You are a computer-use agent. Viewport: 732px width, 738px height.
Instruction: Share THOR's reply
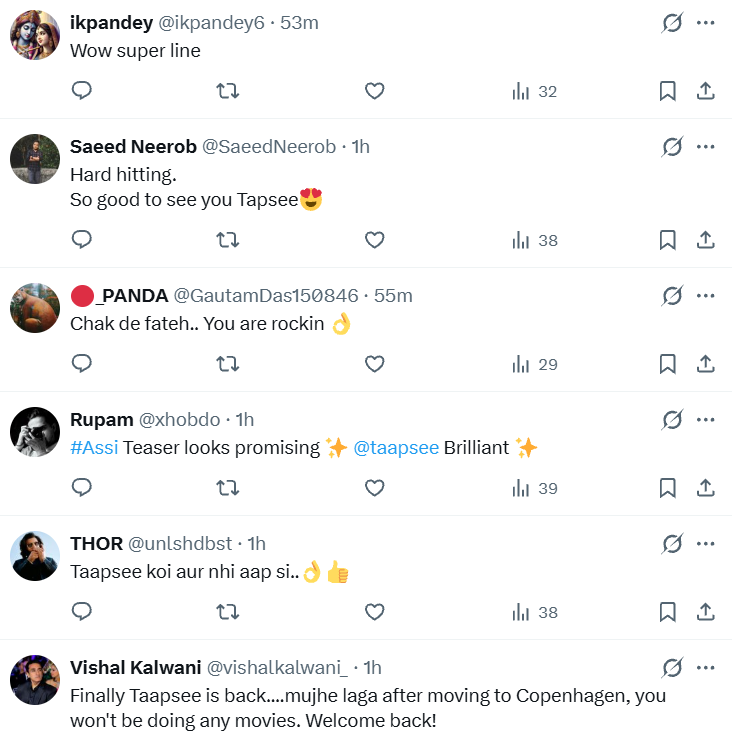(705, 612)
